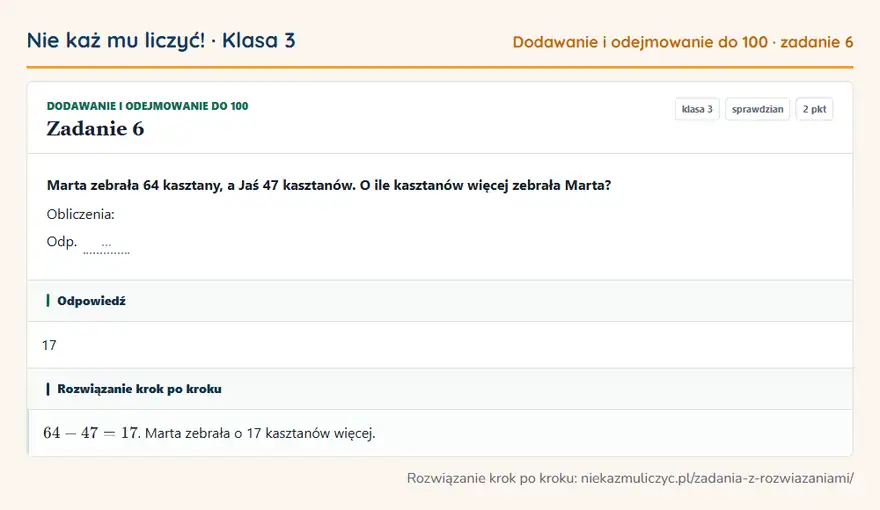
Task: Click the 'Nie każ mu liczyć! · Klasa 3' header title
Action: [161, 40]
